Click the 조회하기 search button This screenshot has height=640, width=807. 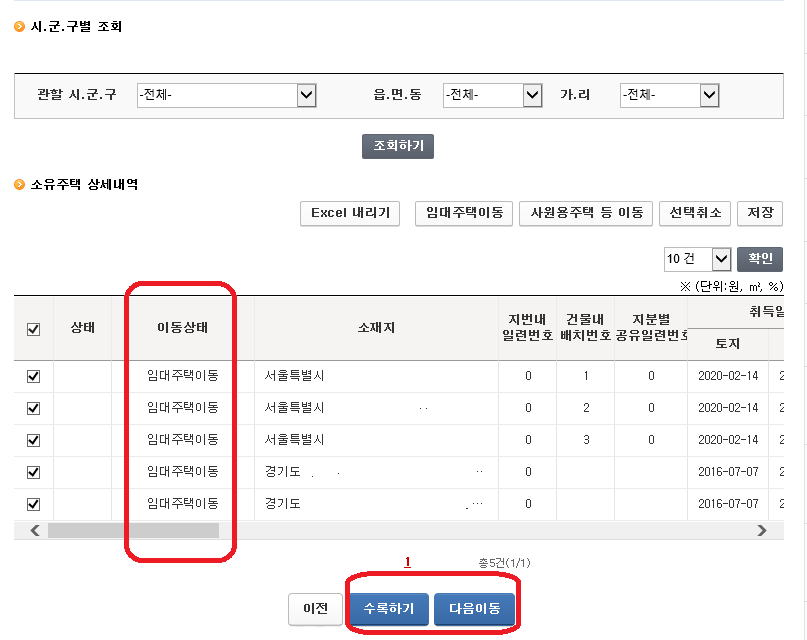point(397,145)
